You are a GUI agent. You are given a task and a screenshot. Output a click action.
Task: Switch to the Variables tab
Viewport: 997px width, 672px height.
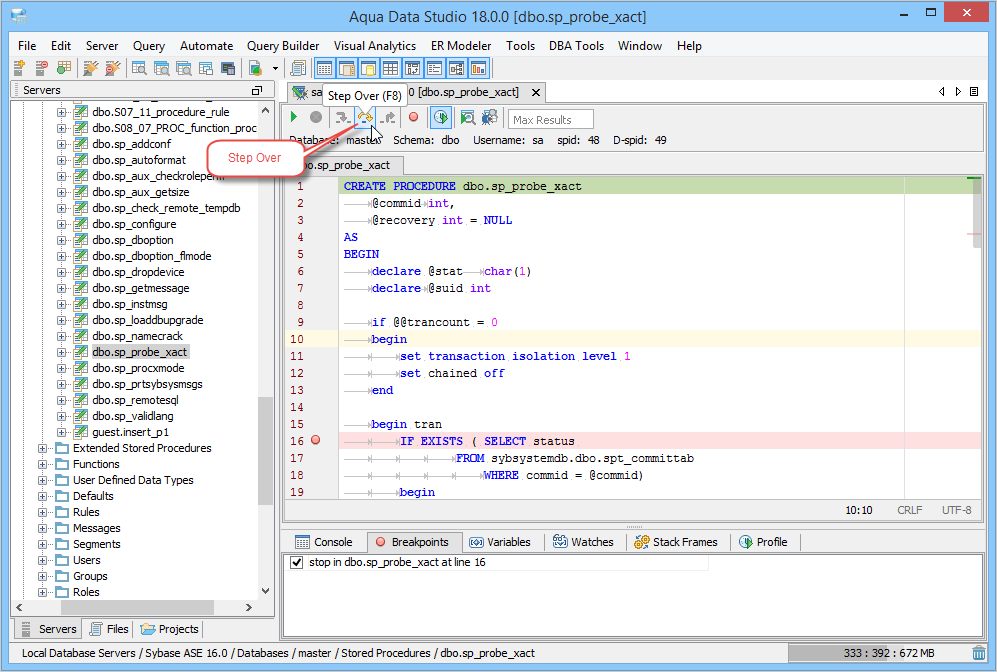[x=500, y=542]
